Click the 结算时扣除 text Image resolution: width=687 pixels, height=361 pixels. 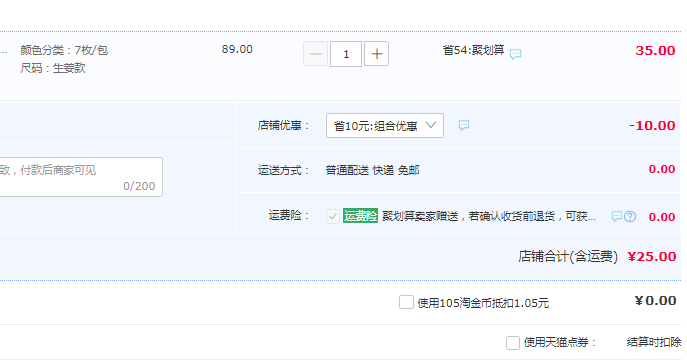click(654, 342)
